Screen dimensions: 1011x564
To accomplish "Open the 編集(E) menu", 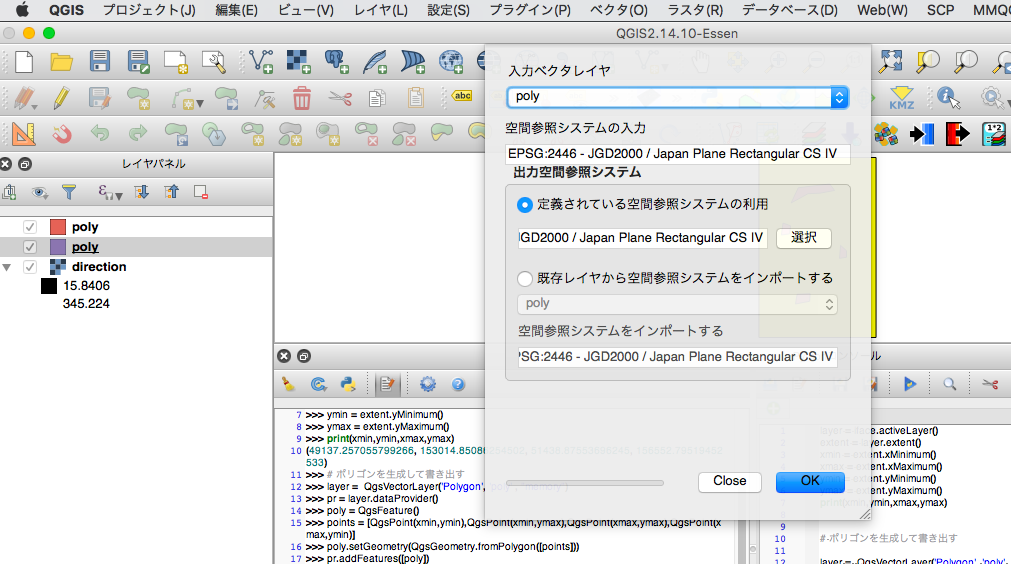I will (x=236, y=10).
